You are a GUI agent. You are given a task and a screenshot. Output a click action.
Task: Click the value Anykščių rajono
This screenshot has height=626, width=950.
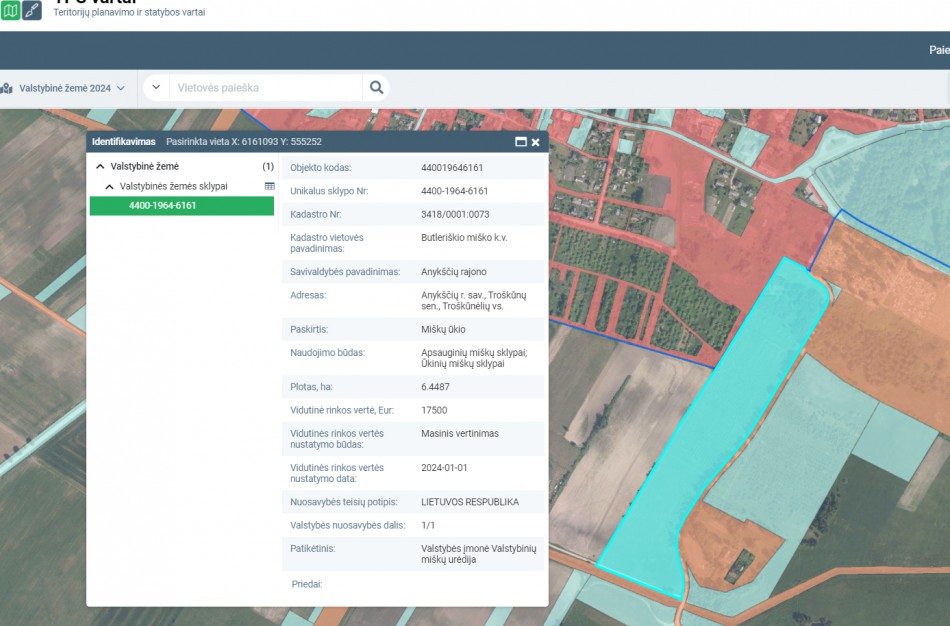[x=454, y=272]
